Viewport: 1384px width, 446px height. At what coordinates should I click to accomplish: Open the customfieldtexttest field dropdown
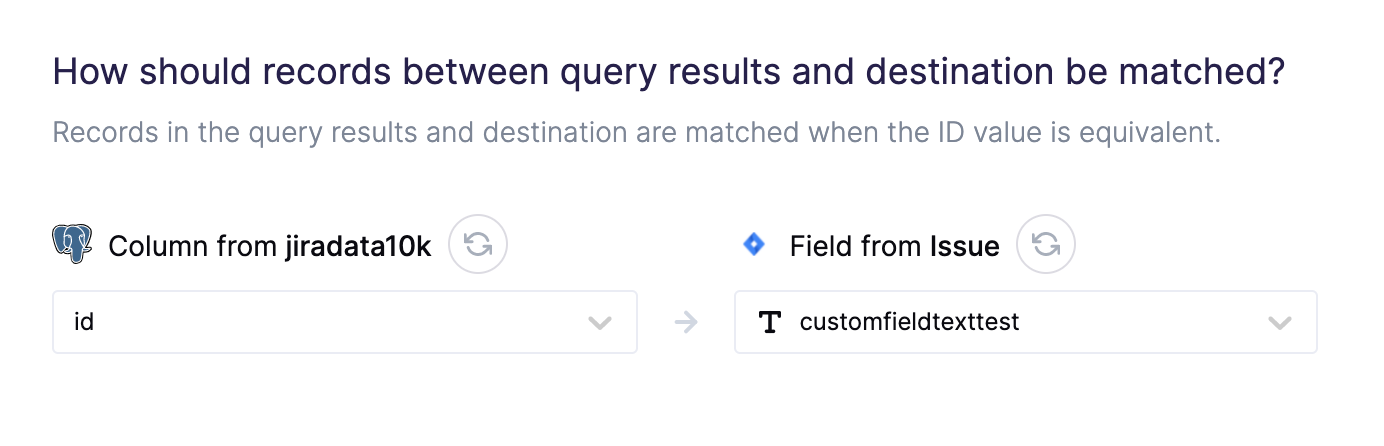tap(1026, 322)
